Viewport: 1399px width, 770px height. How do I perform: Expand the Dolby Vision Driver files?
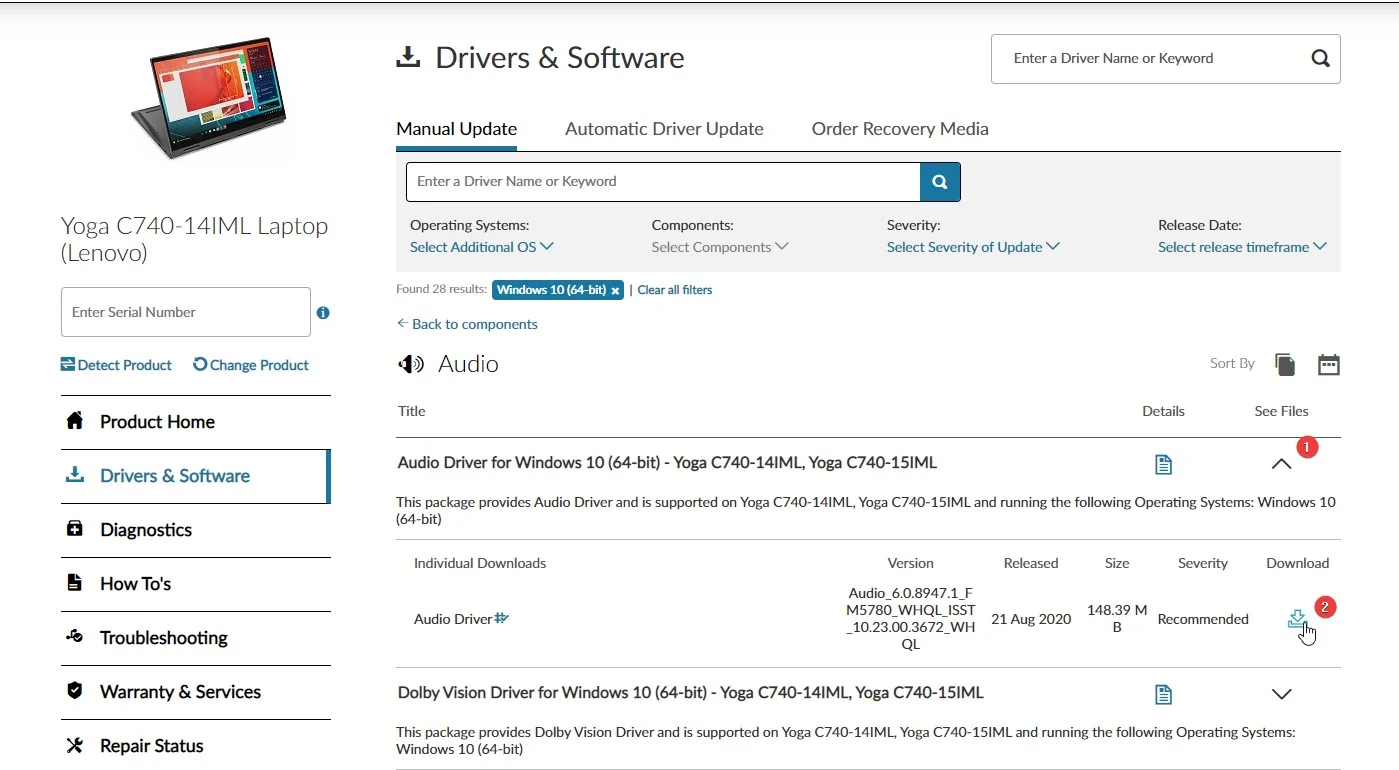tap(1281, 694)
